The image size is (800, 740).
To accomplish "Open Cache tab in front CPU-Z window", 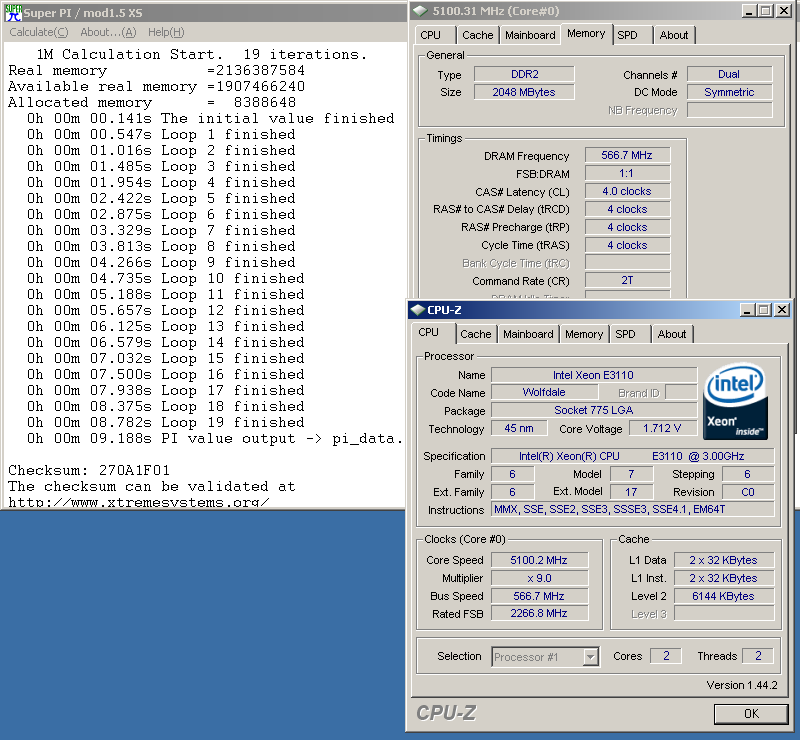I will click(476, 334).
